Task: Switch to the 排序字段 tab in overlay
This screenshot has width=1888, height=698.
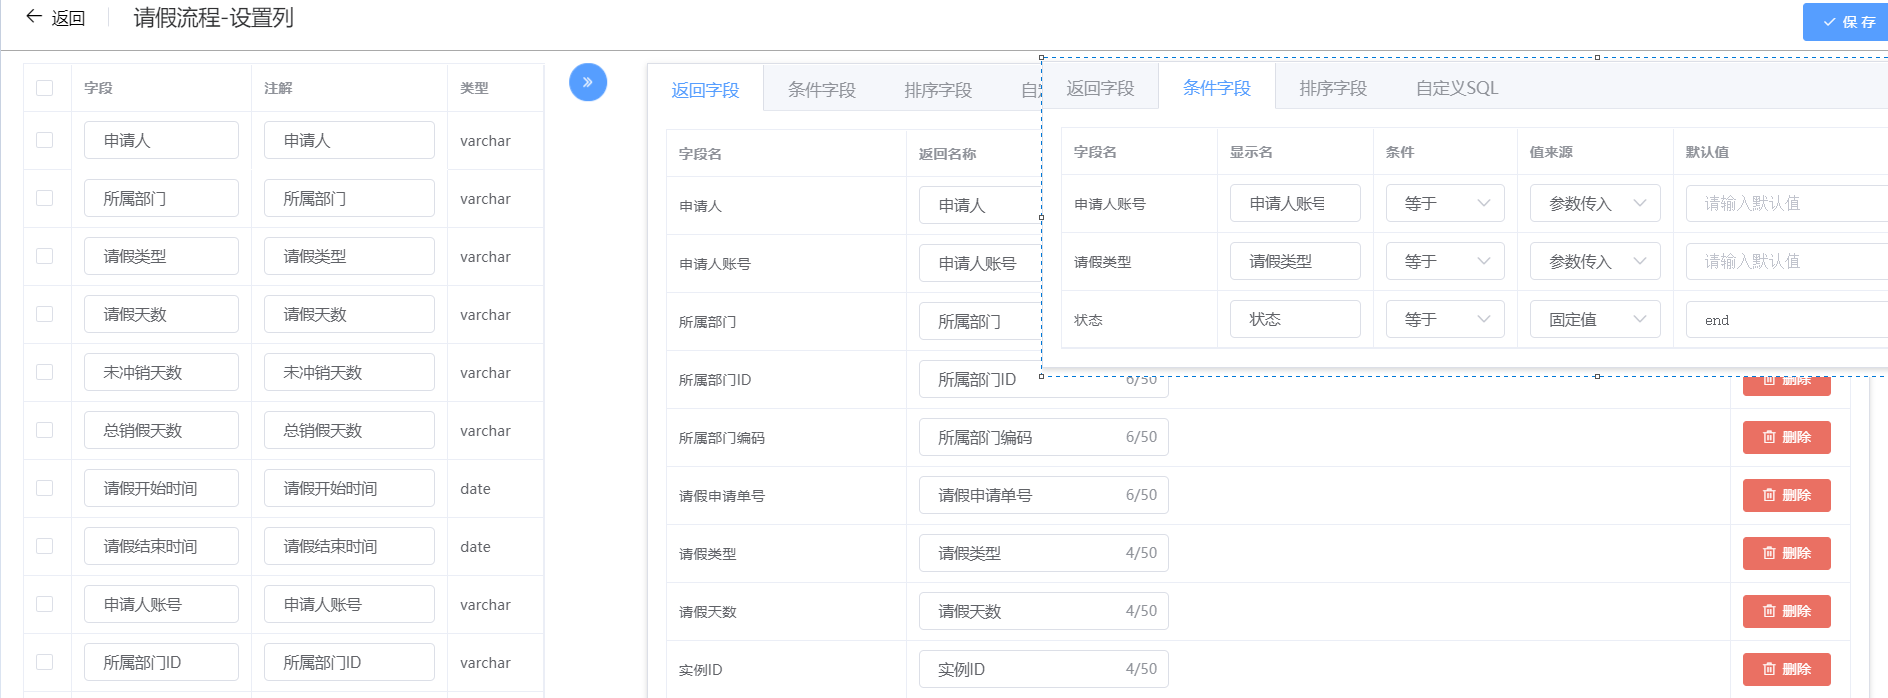Action: (x=1333, y=88)
